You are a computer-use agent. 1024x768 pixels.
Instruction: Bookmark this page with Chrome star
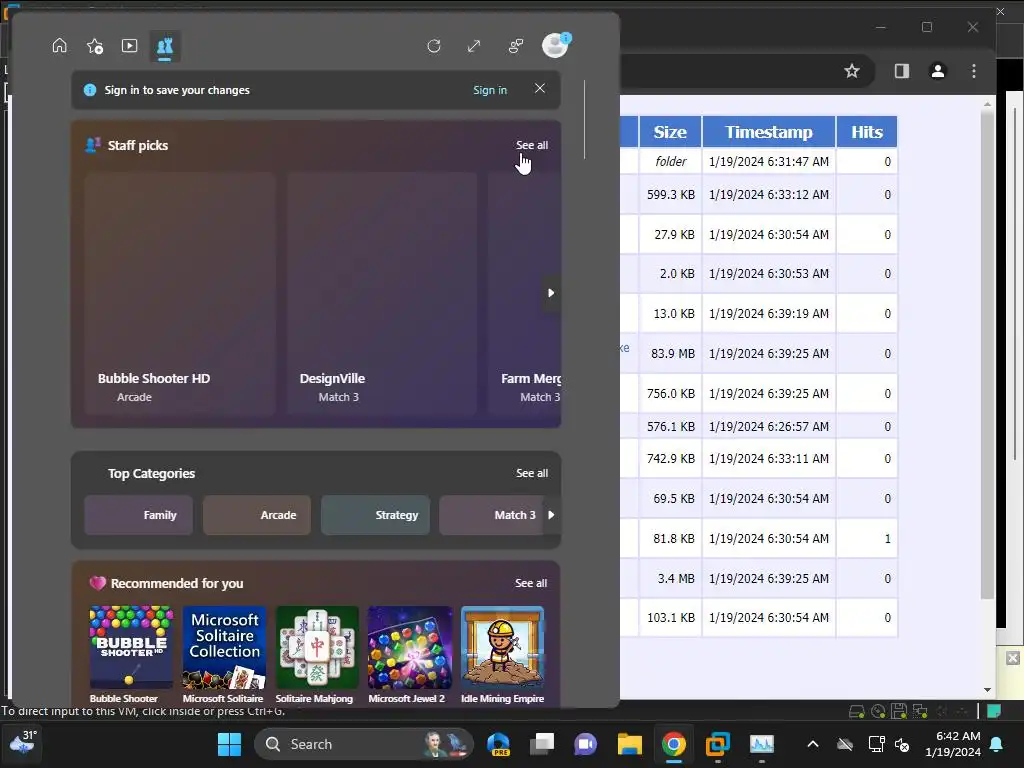point(852,71)
